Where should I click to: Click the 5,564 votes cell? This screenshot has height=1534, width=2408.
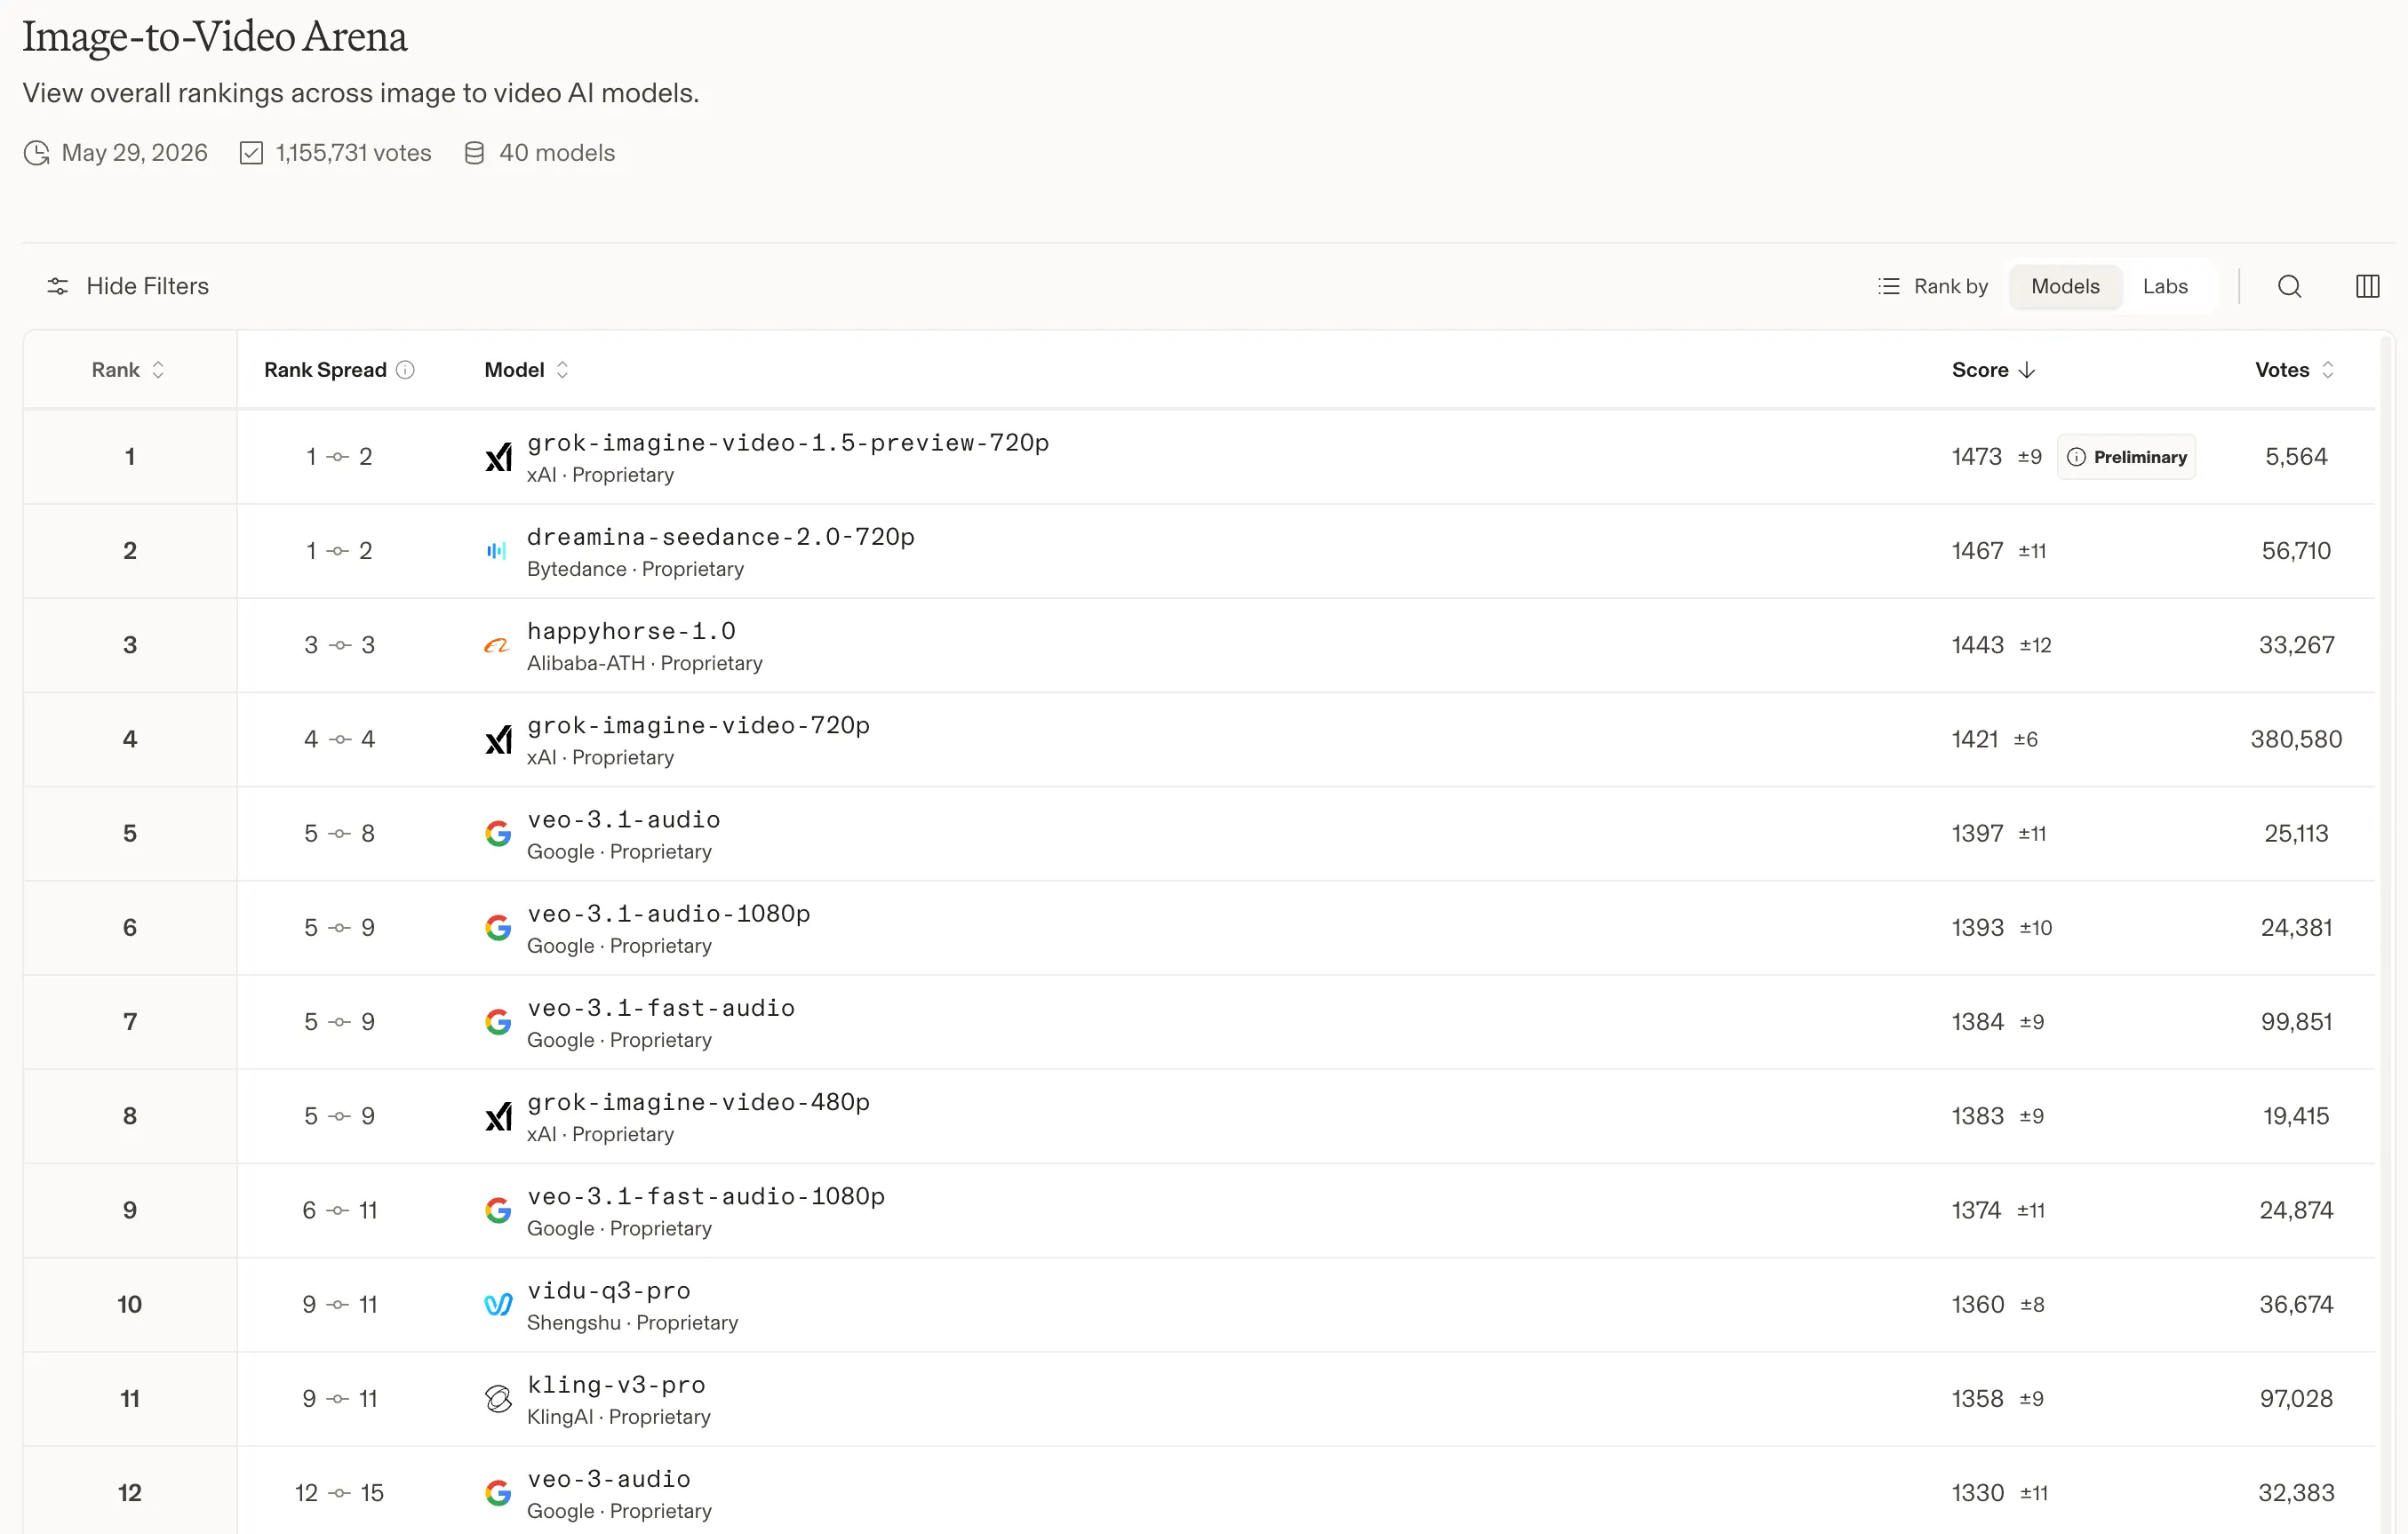click(2296, 457)
